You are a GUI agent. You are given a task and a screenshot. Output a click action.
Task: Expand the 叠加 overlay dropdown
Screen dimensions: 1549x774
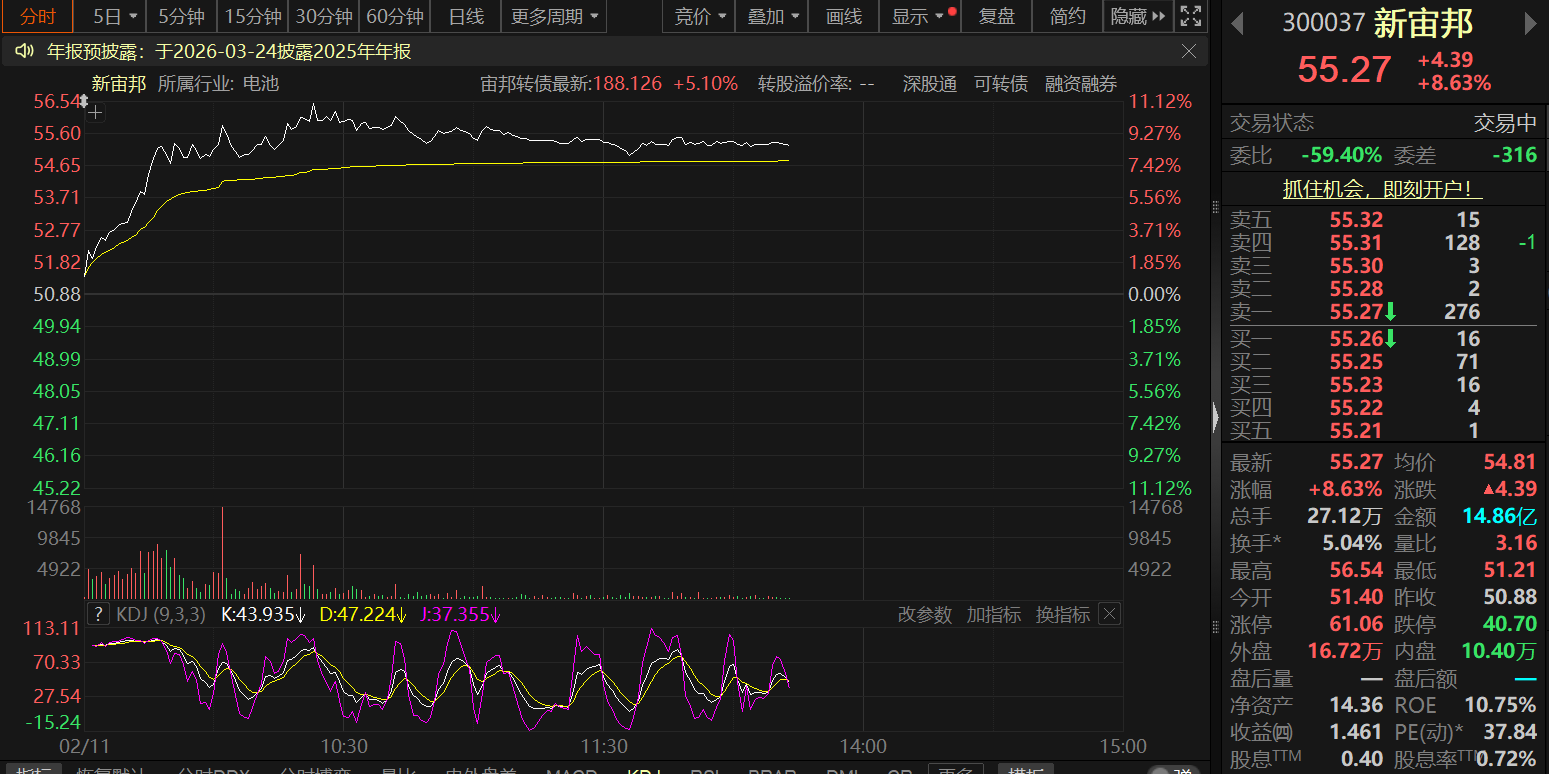tap(775, 16)
